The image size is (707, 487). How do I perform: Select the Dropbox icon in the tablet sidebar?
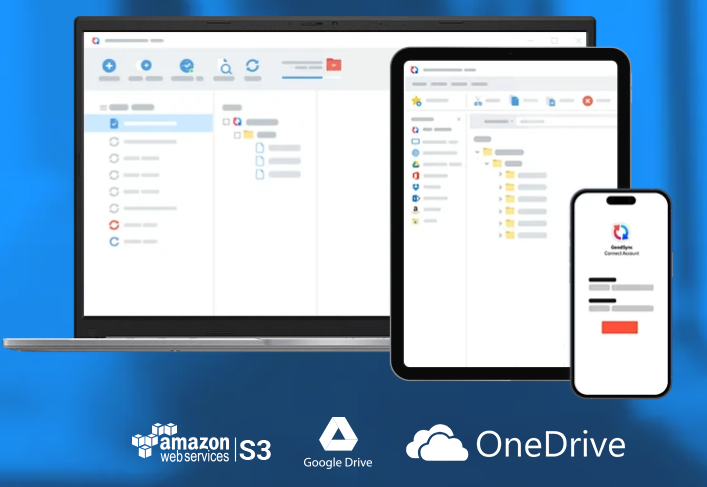tap(415, 187)
